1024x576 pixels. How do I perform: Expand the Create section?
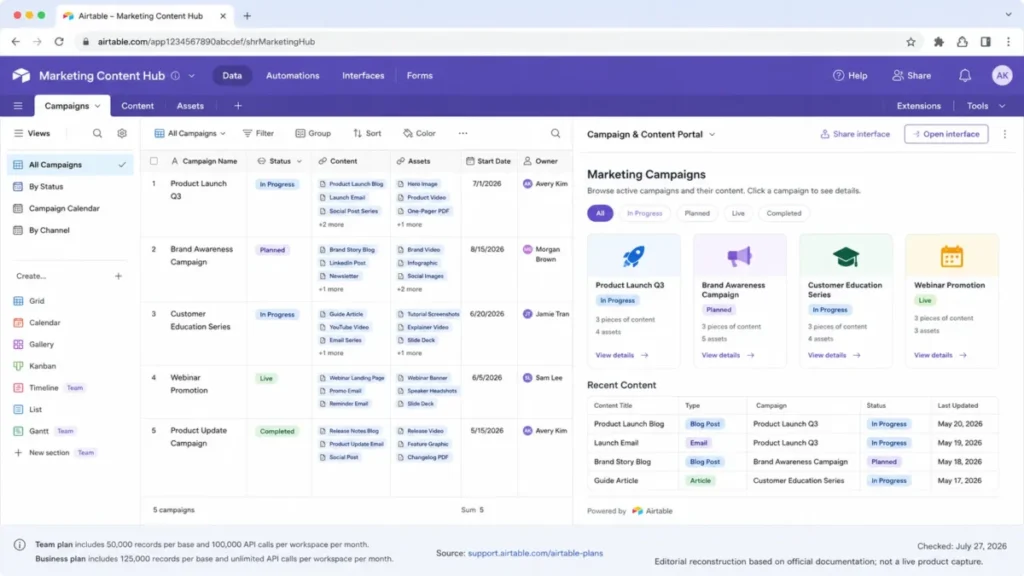point(31,276)
